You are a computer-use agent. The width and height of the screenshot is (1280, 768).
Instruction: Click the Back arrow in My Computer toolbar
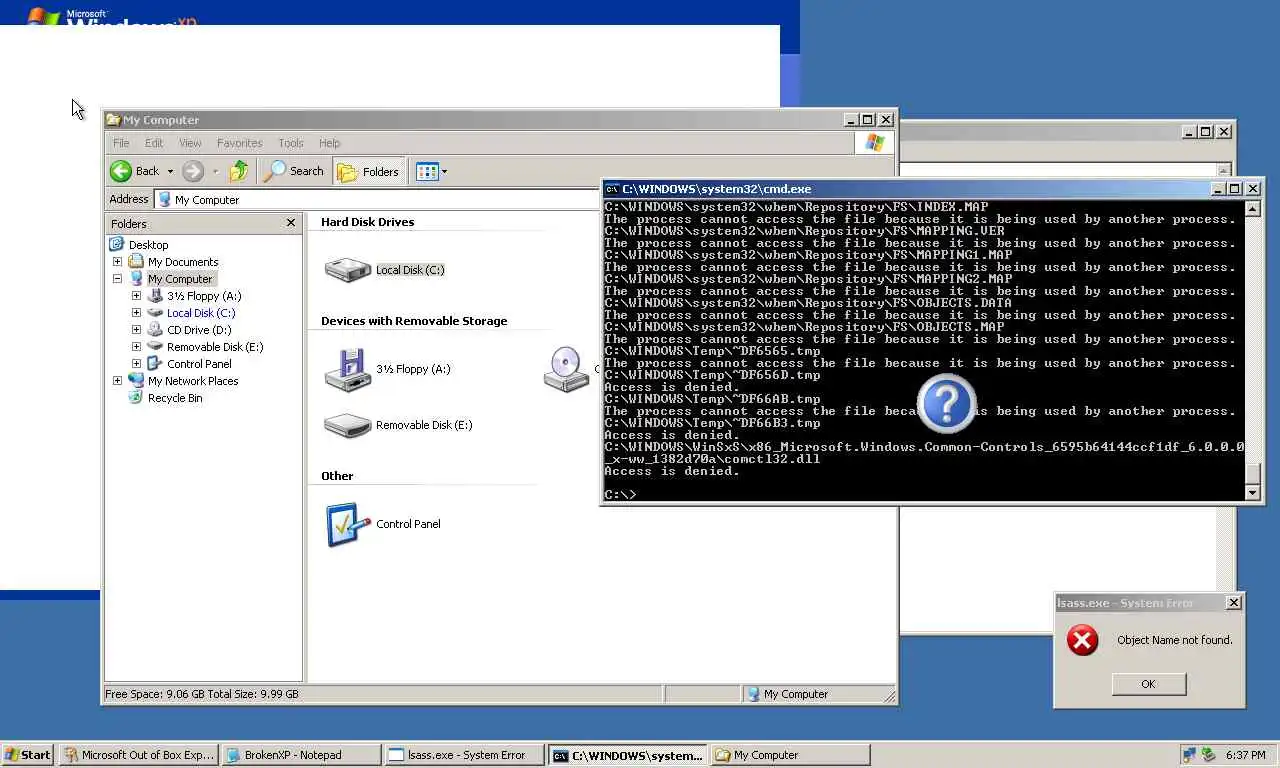tap(121, 171)
